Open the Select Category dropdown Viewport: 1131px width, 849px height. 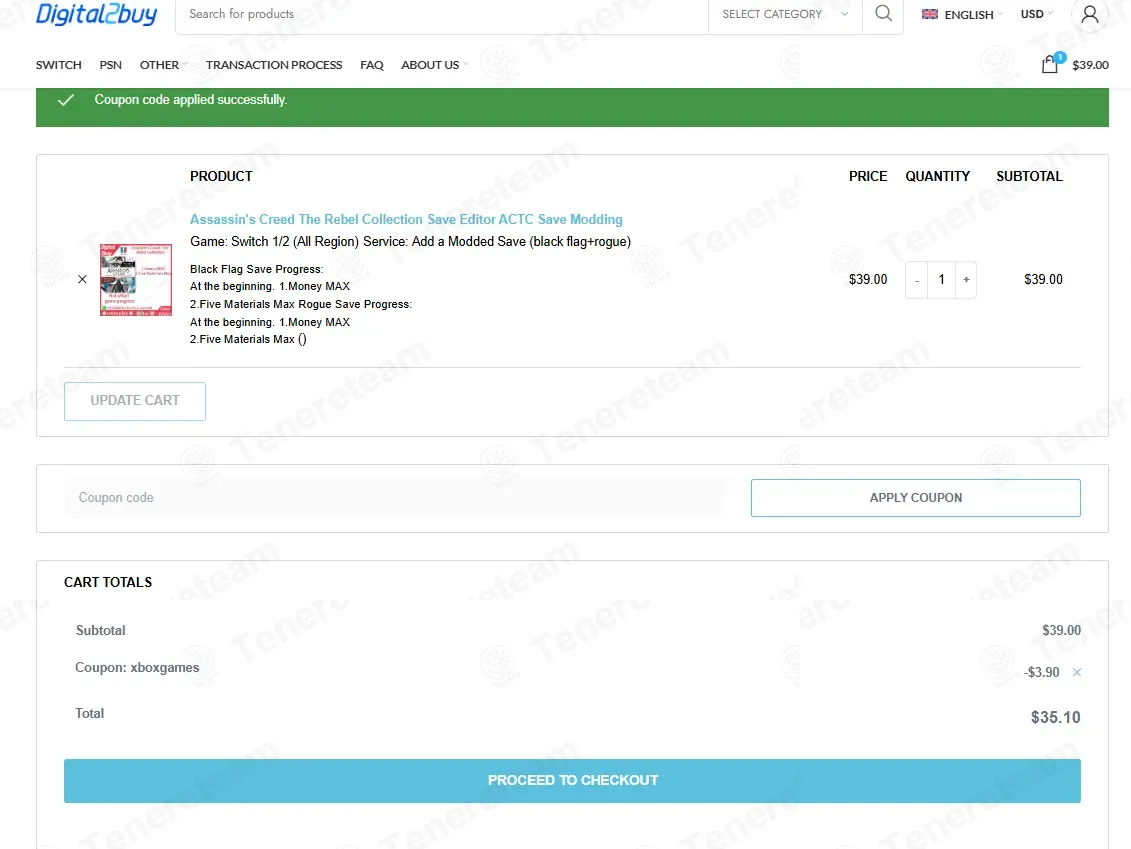785,14
